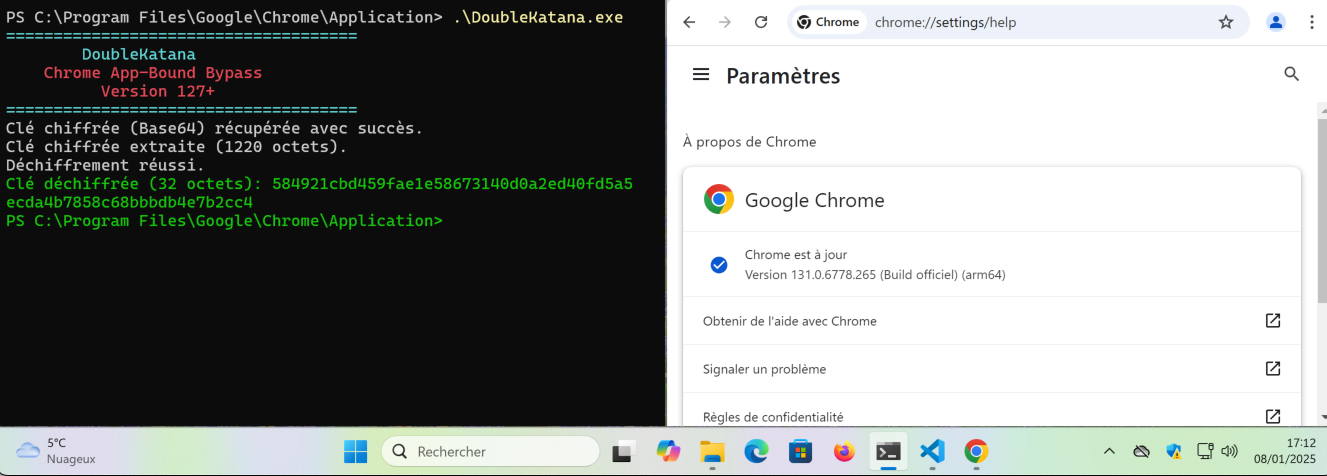Go forward in Chrome
Viewport: 1327px width, 476px height.
[x=725, y=22]
